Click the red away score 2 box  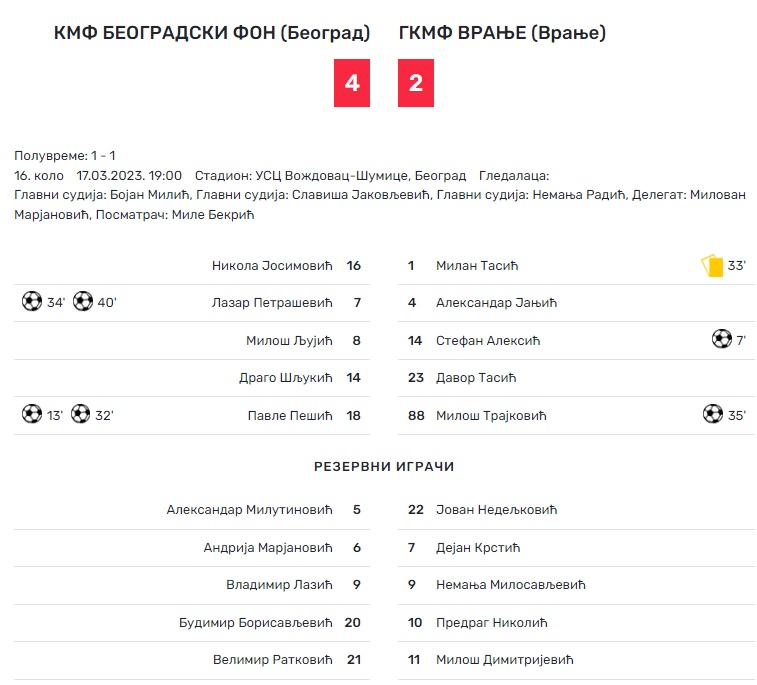tap(416, 83)
